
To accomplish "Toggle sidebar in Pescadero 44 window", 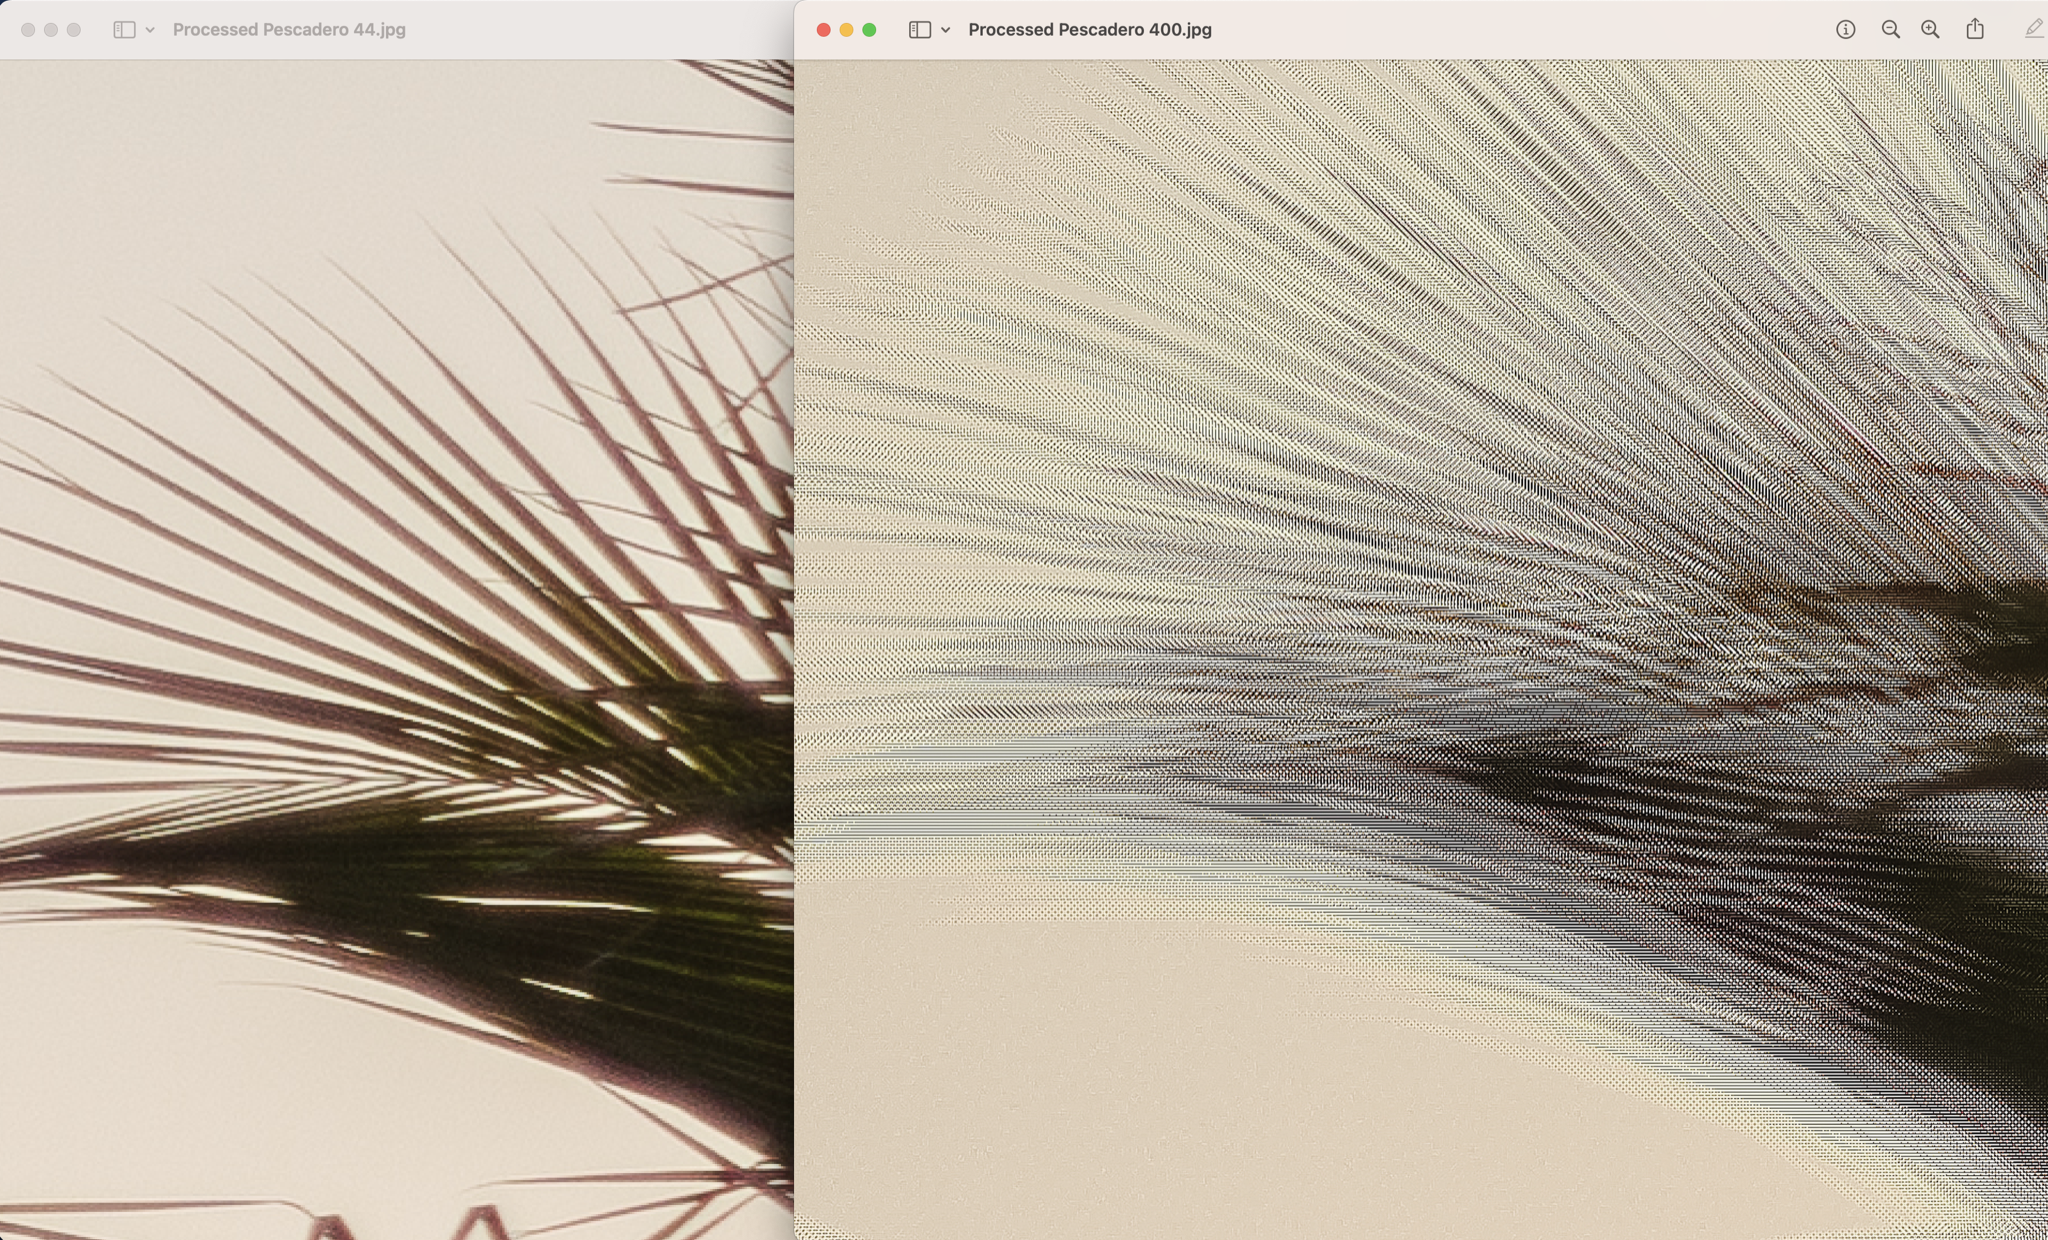I will (x=124, y=30).
